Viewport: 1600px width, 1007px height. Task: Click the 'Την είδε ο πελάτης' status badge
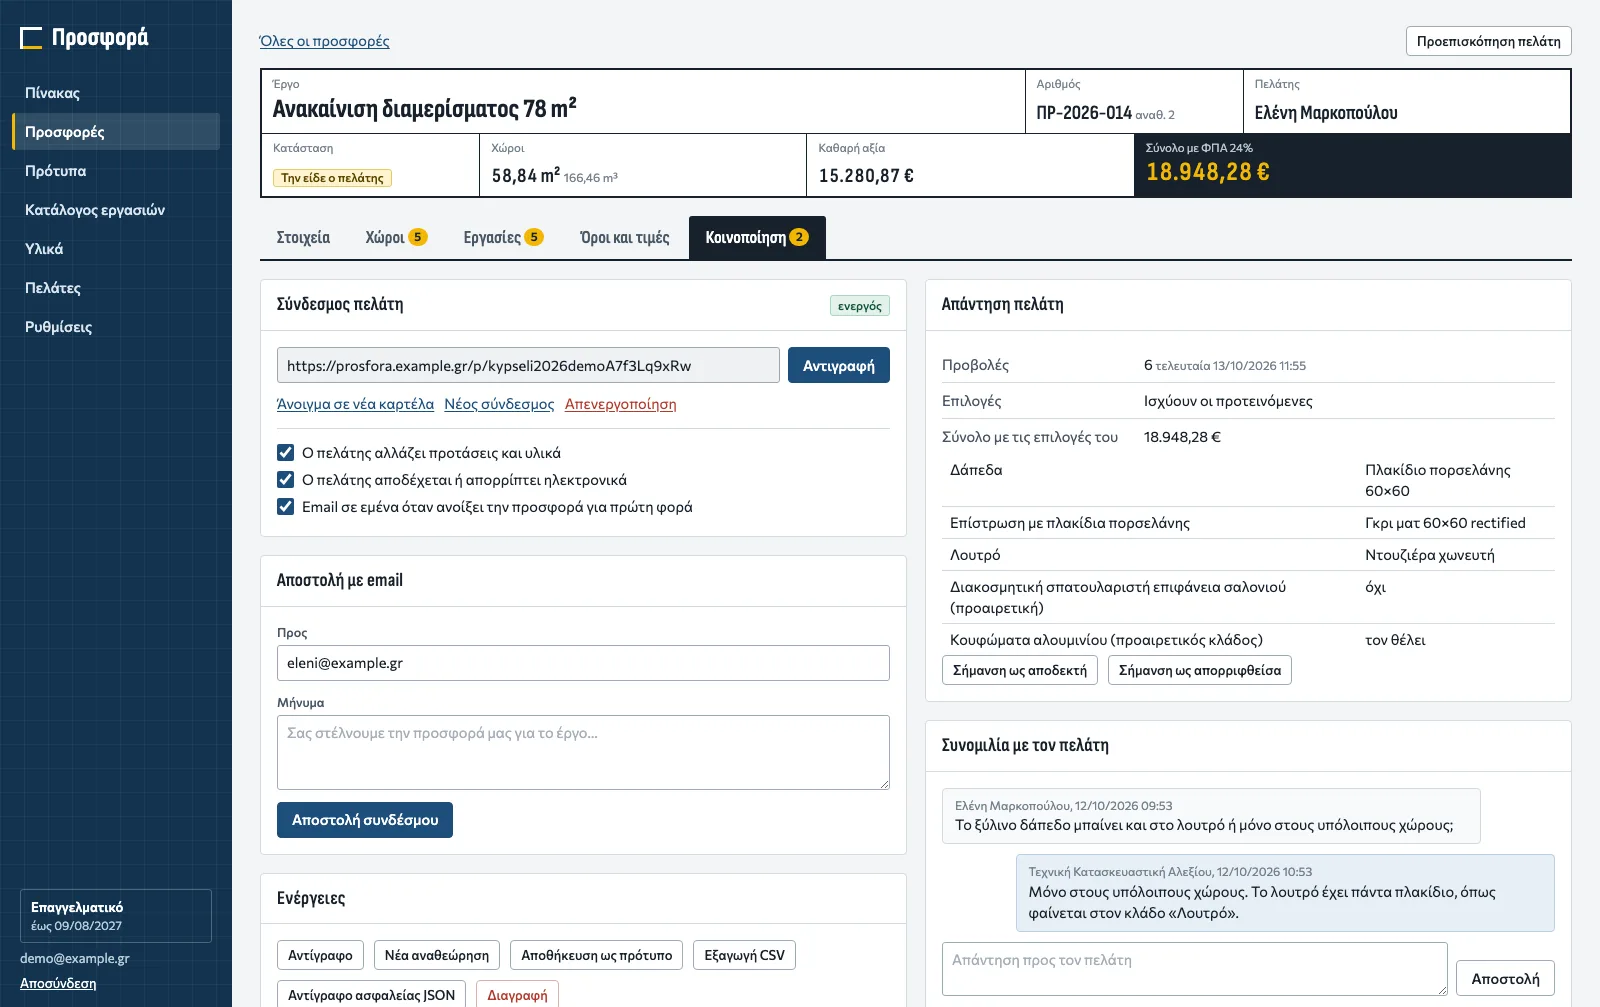coord(332,178)
